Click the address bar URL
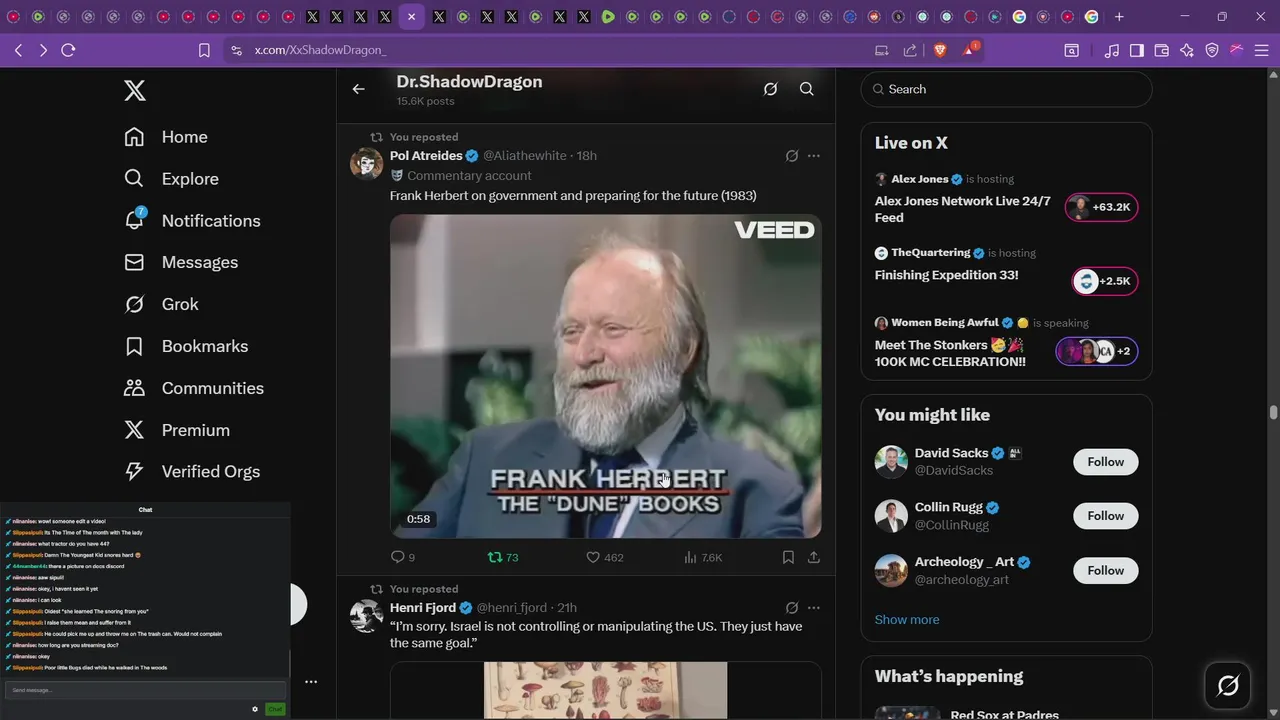1280x720 pixels. point(320,50)
